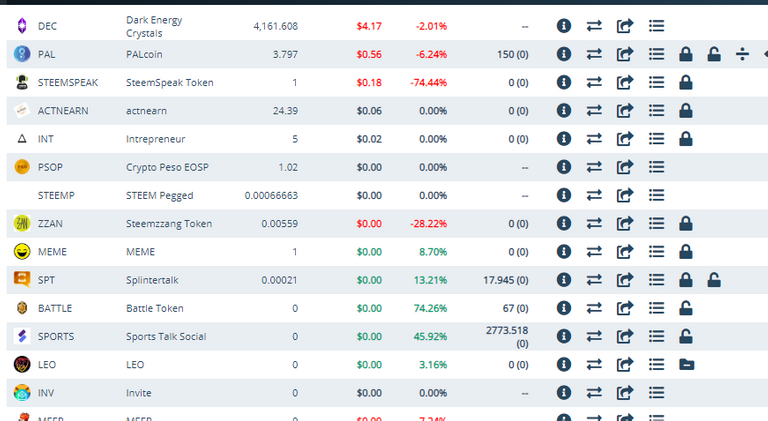Click the Battle Token name text
Screen dimensions: 768x421
click(x=155, y=308)
